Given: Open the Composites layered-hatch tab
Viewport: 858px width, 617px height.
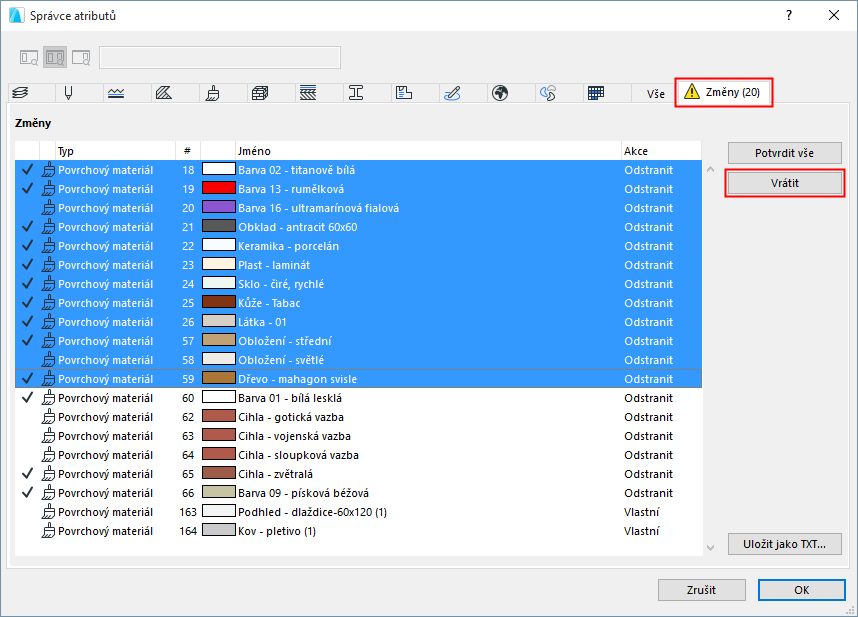Looking at the screenshot, I should (308, 93).
